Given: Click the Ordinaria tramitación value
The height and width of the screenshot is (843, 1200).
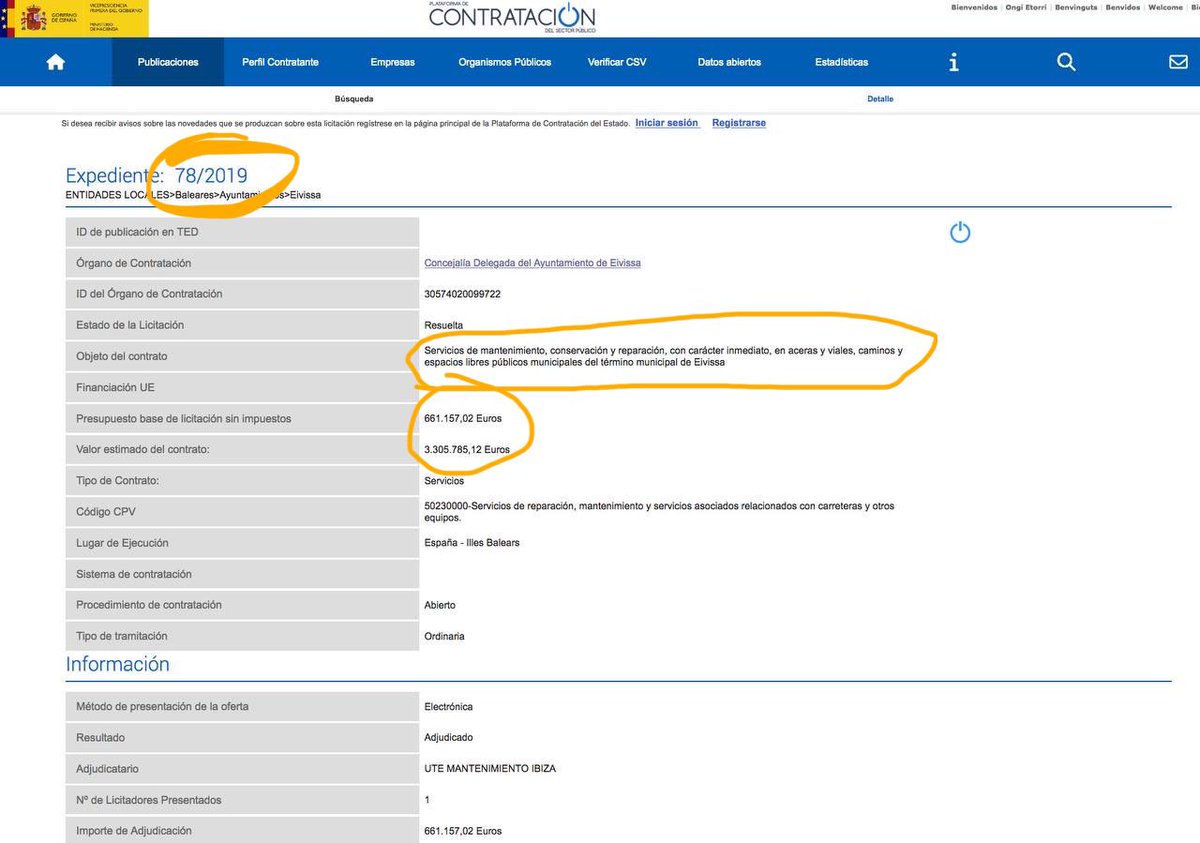Looking at the screenshot, I should pyautogui.click(x=444, y=636).
